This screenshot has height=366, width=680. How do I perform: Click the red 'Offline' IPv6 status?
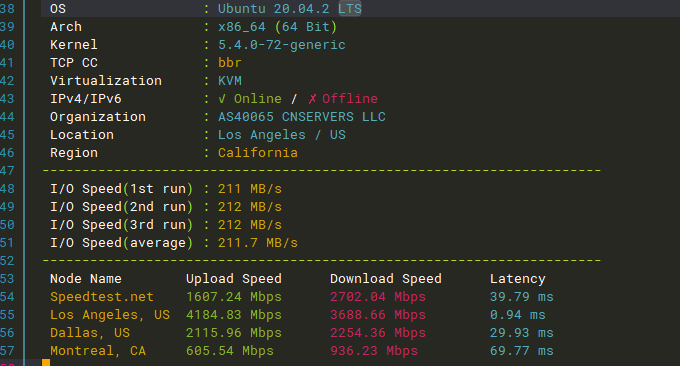(350, 99)
